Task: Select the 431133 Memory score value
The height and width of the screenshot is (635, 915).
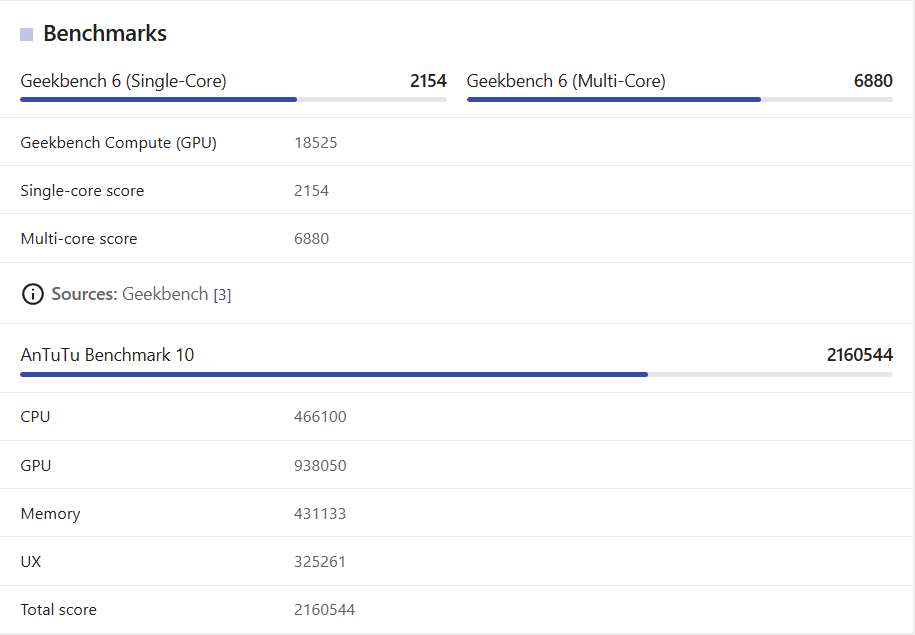Action: pos(320,514)
